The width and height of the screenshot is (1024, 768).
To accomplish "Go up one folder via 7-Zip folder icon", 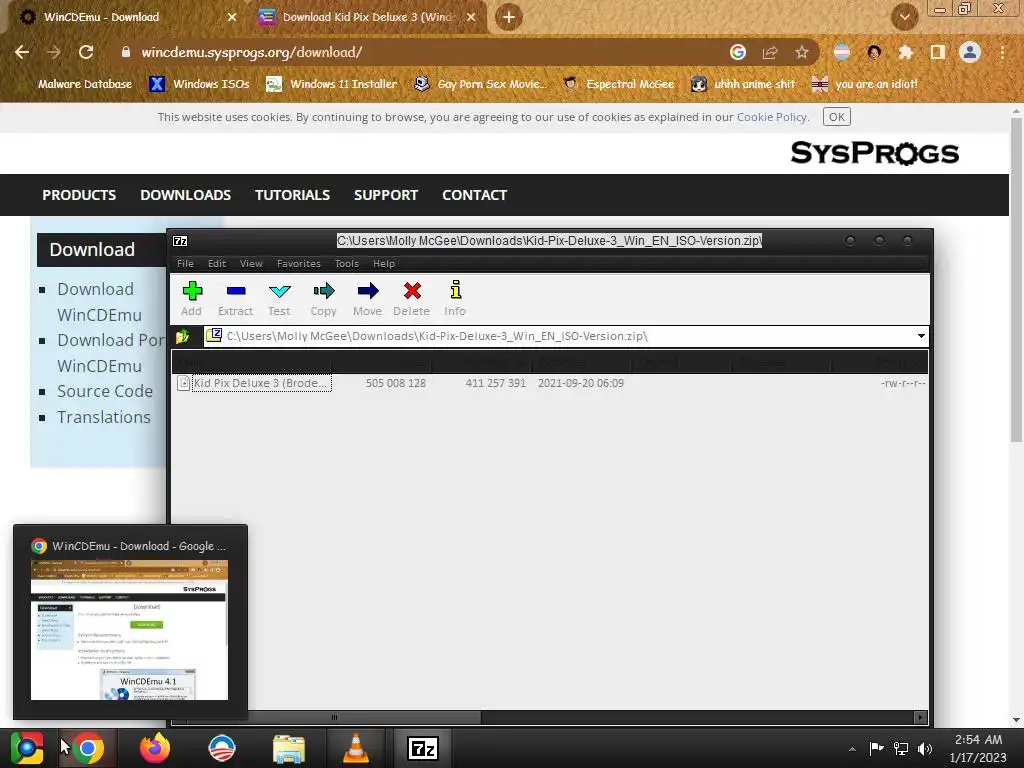I will (x=183, y=336).
